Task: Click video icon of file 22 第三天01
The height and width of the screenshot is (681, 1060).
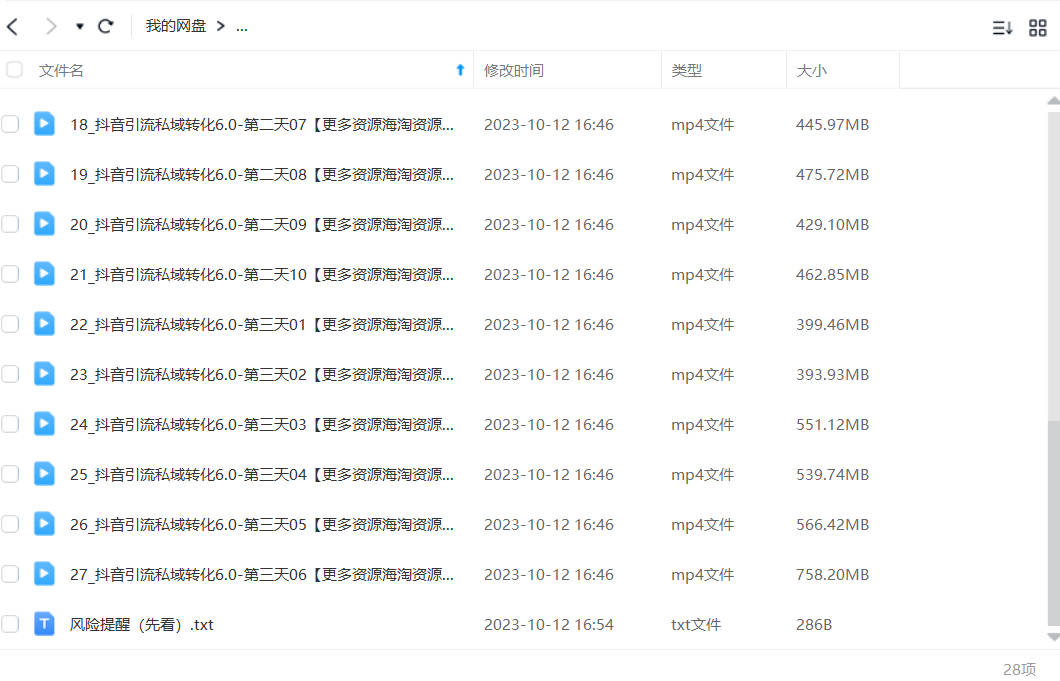Action: click(x=45, y=324)
